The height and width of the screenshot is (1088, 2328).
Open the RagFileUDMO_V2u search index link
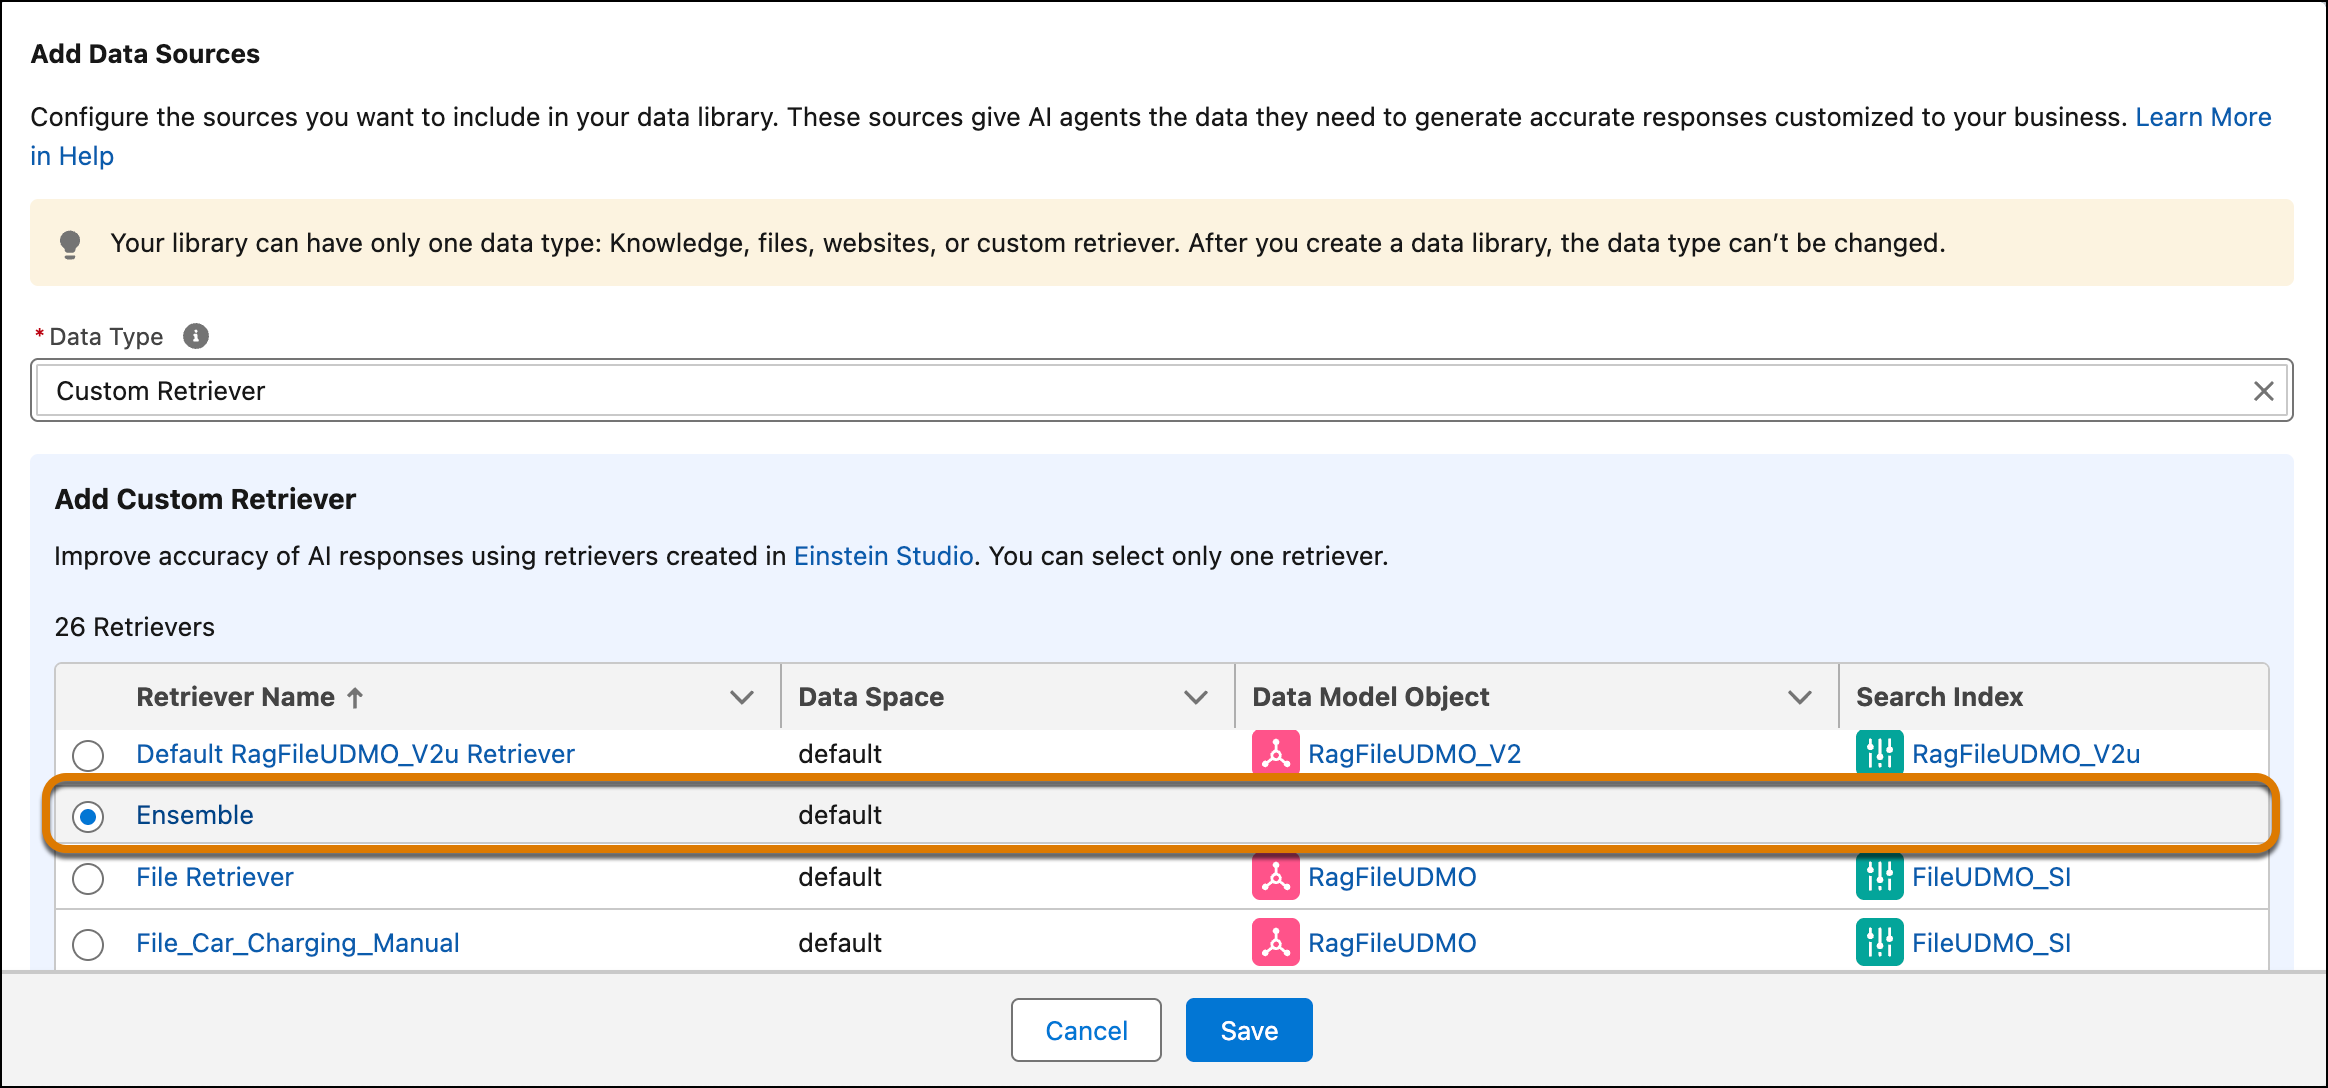2026,754
